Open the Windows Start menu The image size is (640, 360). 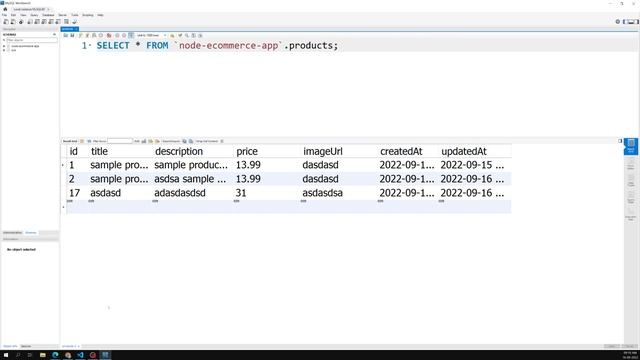click(x=6, y=355)
